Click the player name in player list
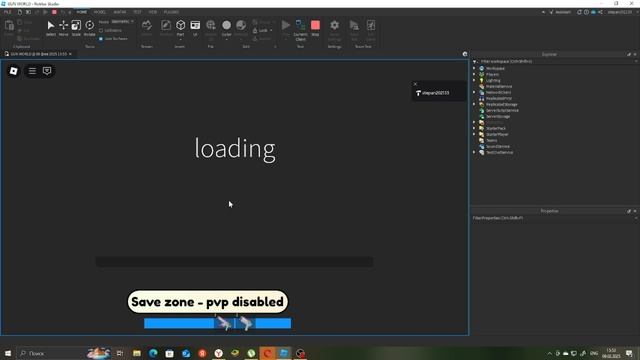 tap(436, 93)
